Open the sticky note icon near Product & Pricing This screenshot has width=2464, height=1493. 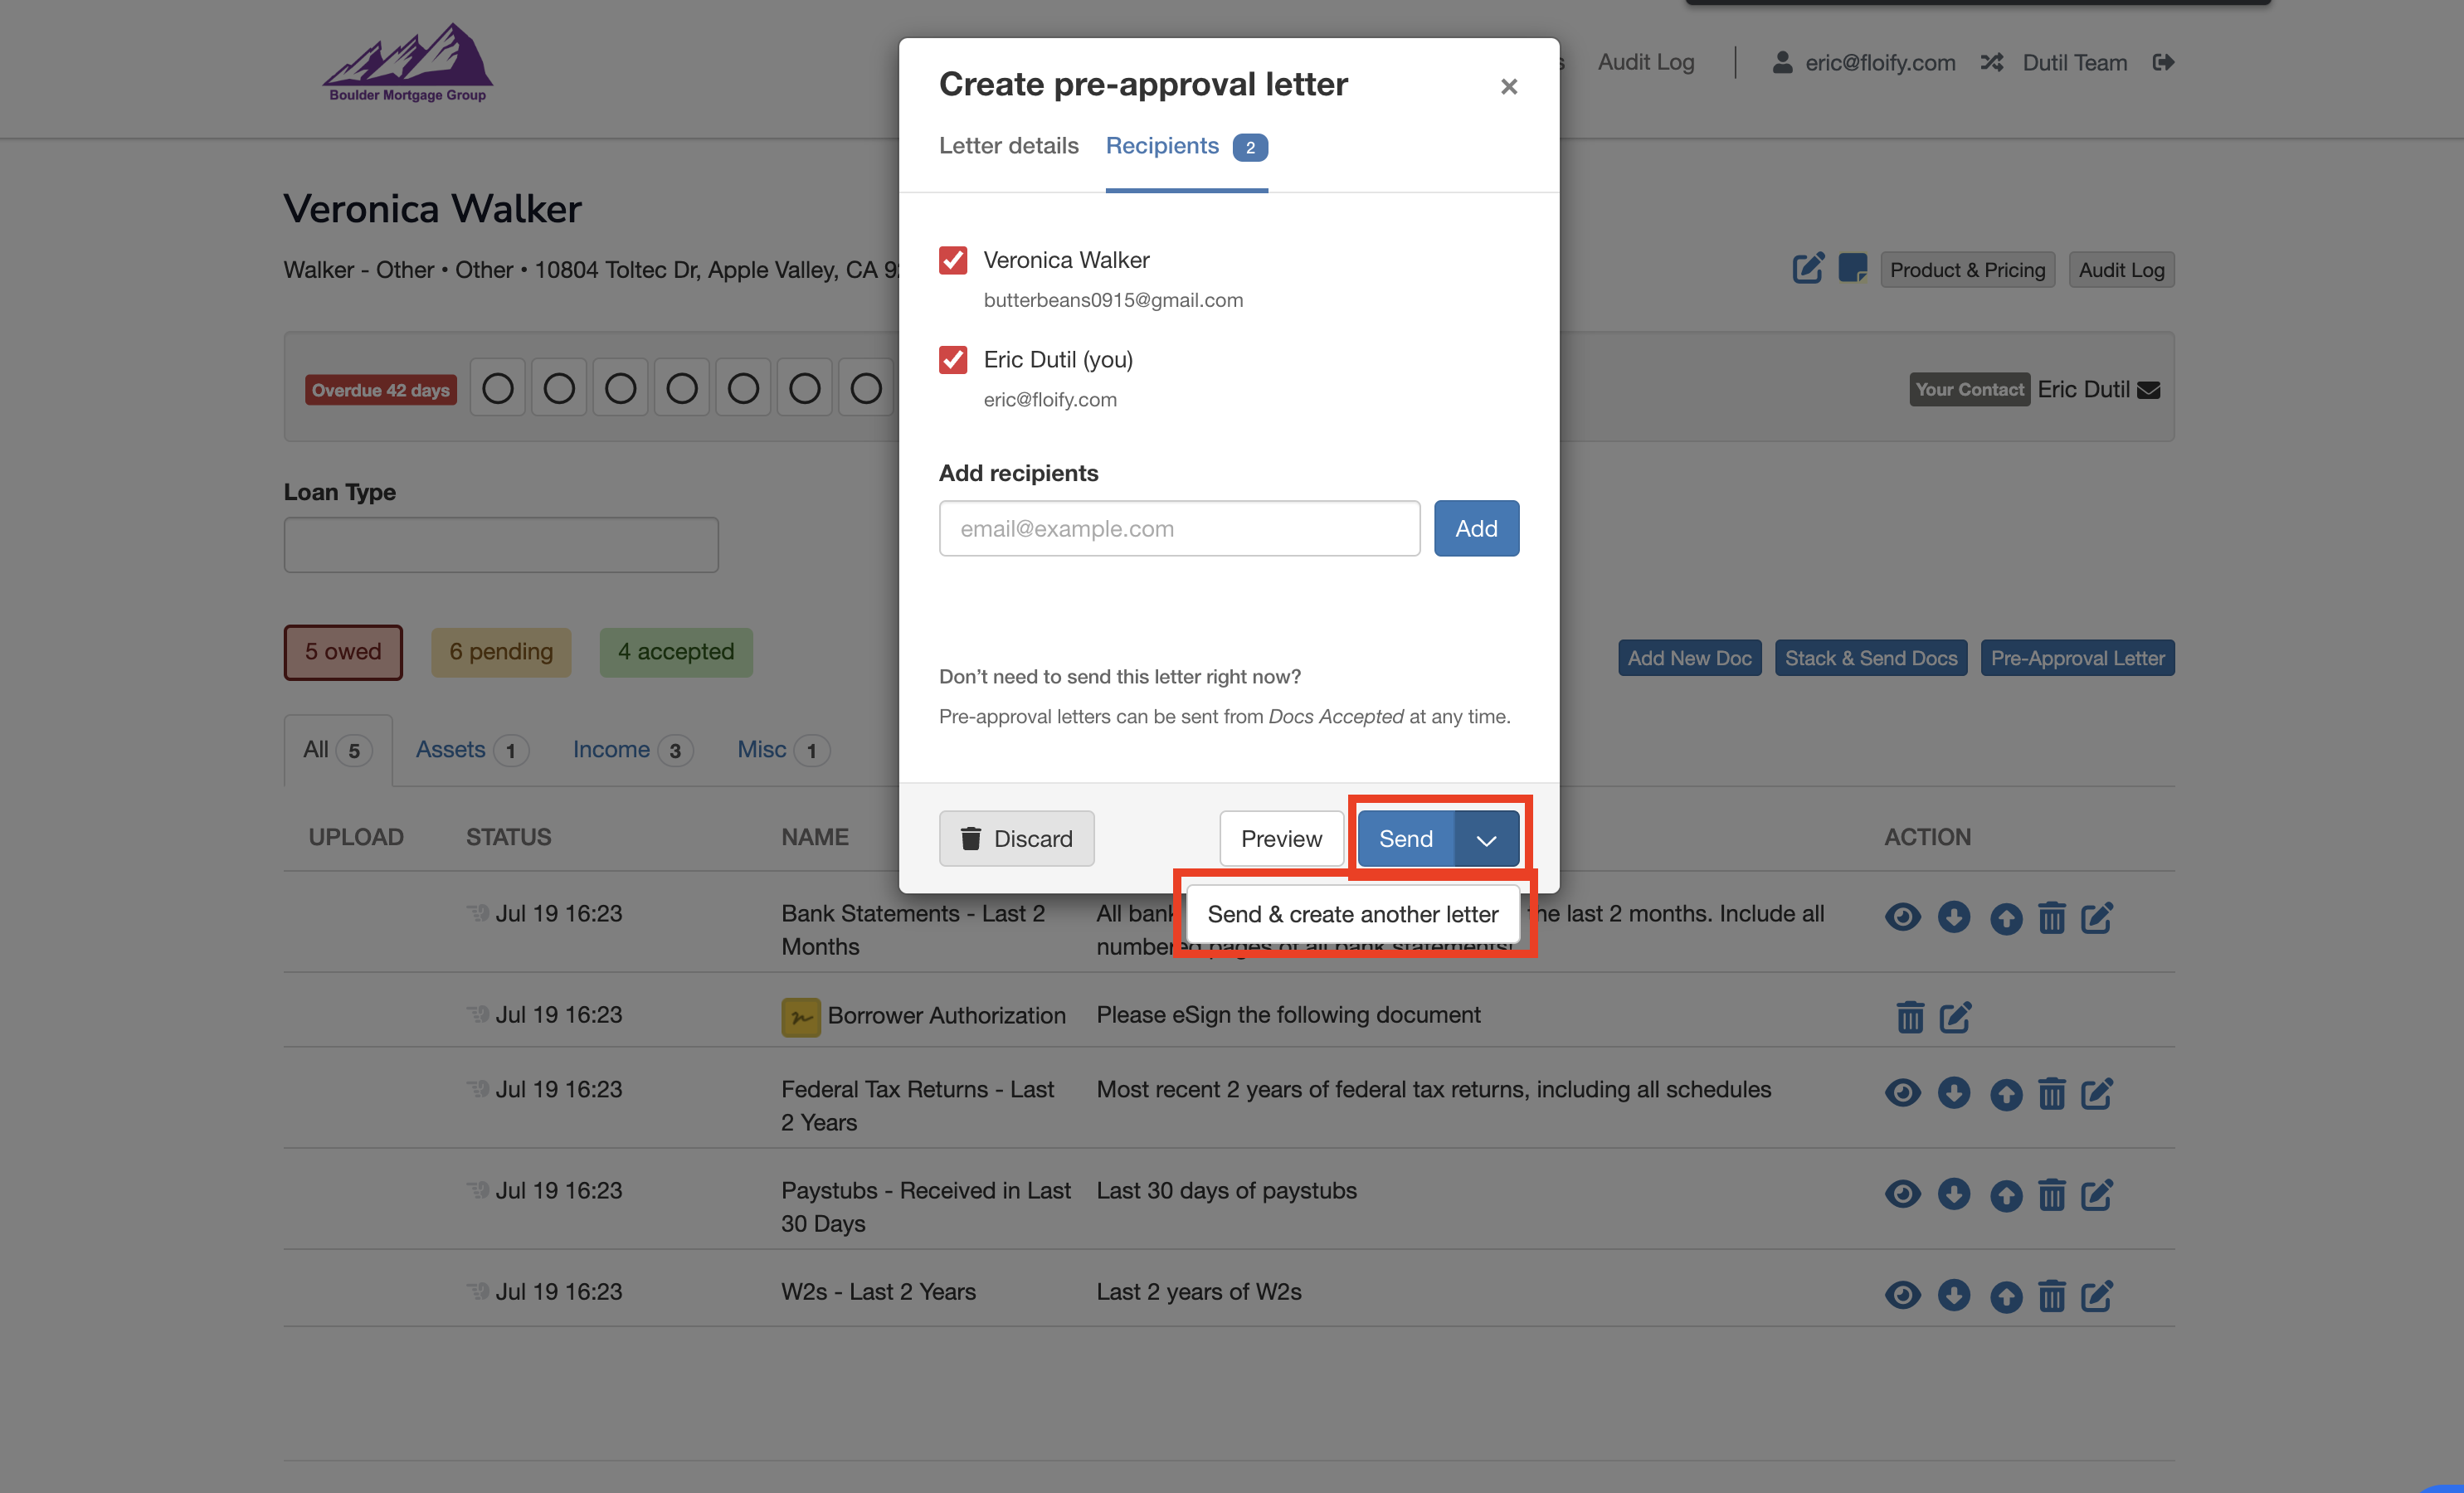click(x=1852, y=268)
